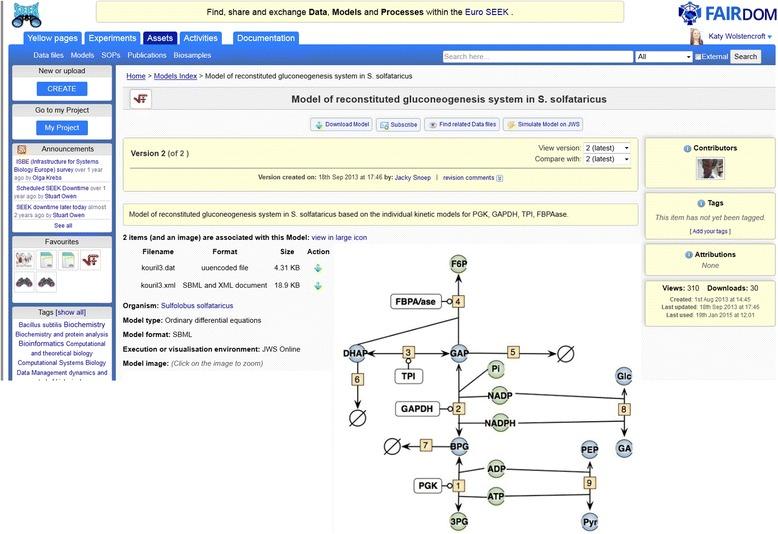Image resolution: width=778 pixels, height=534 pixels.
Task: Download the kouril3.xml file via arrow icon
Action: 318,286
